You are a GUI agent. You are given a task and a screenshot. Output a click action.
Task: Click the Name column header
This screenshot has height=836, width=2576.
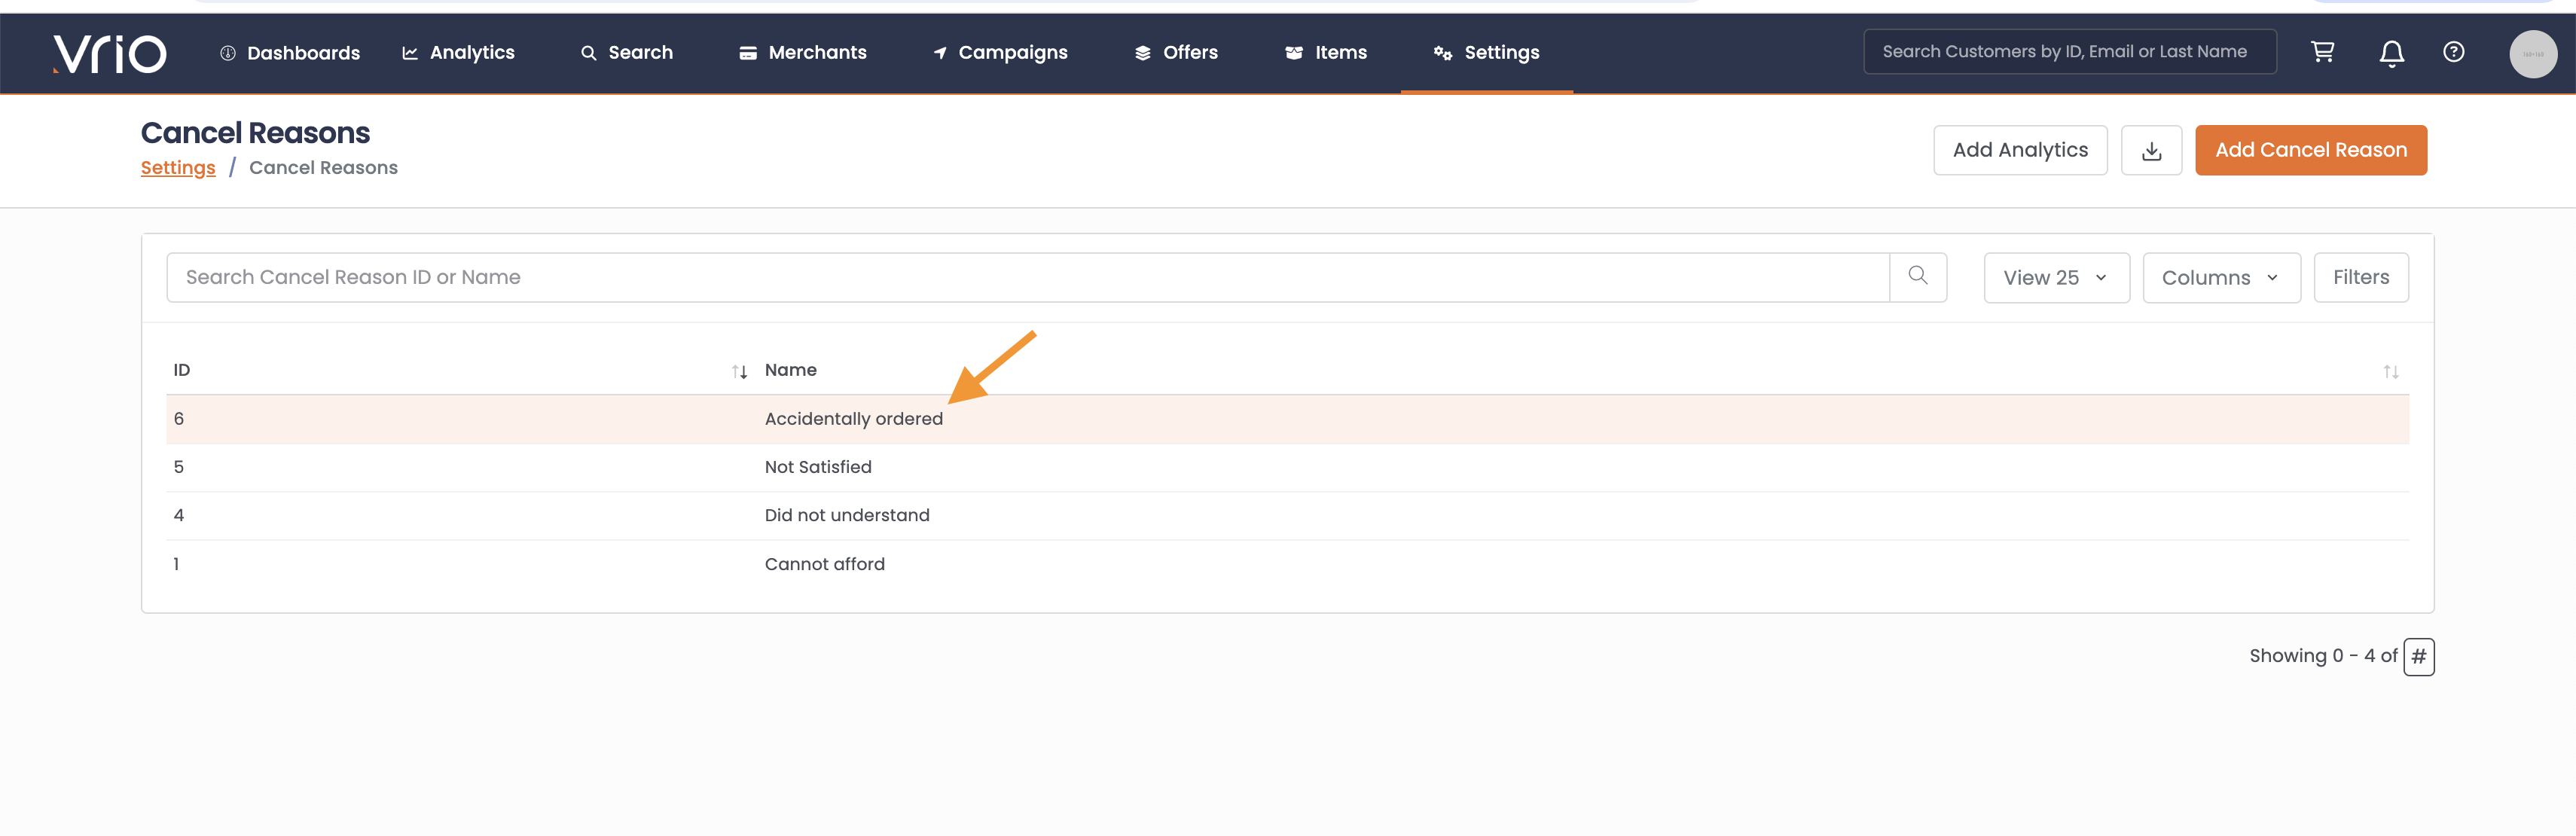[x=790, y=370]
